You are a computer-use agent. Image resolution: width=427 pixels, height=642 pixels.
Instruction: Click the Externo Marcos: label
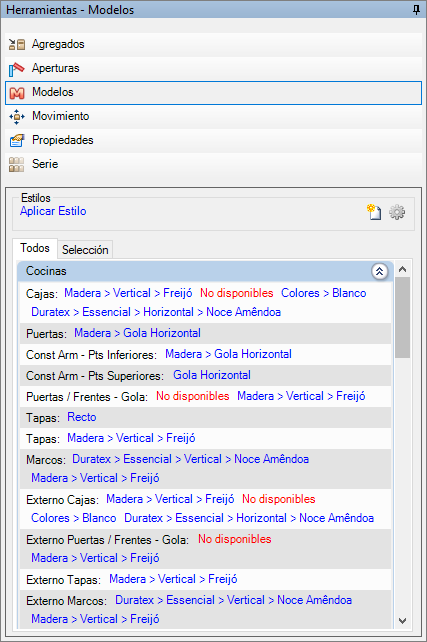pyautogui.click(x=66, y=601)
